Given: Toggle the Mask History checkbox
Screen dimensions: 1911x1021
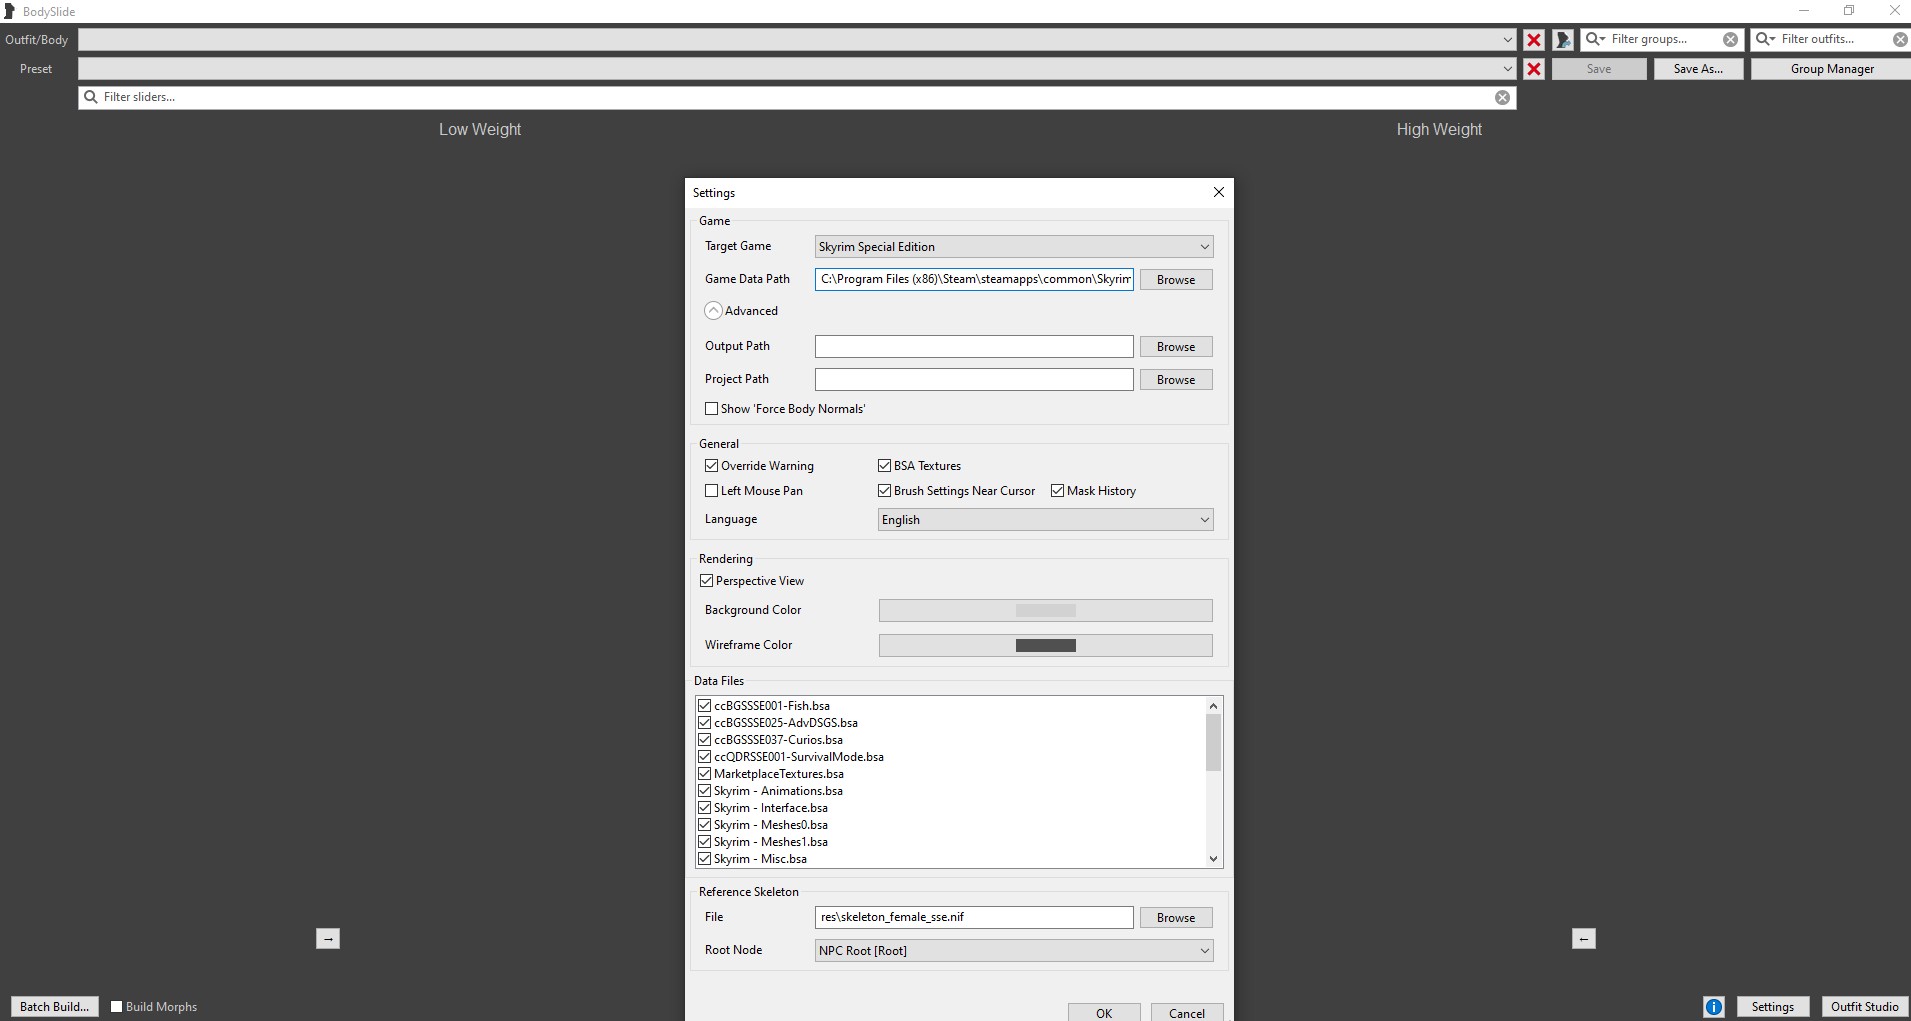Looking at the screenshot, I should (x=1058, y=491).
